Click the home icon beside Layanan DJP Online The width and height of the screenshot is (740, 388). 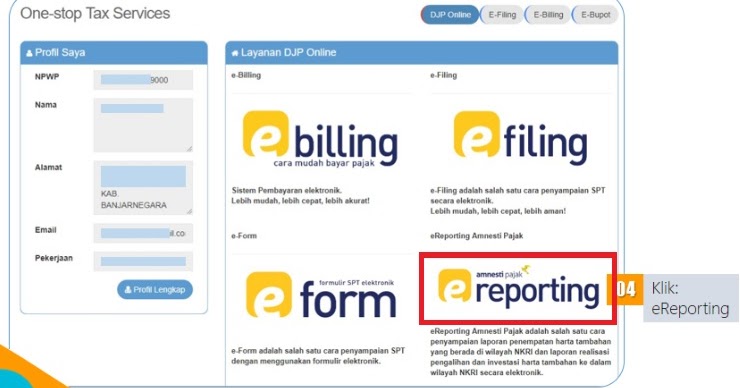coord(235,53)
